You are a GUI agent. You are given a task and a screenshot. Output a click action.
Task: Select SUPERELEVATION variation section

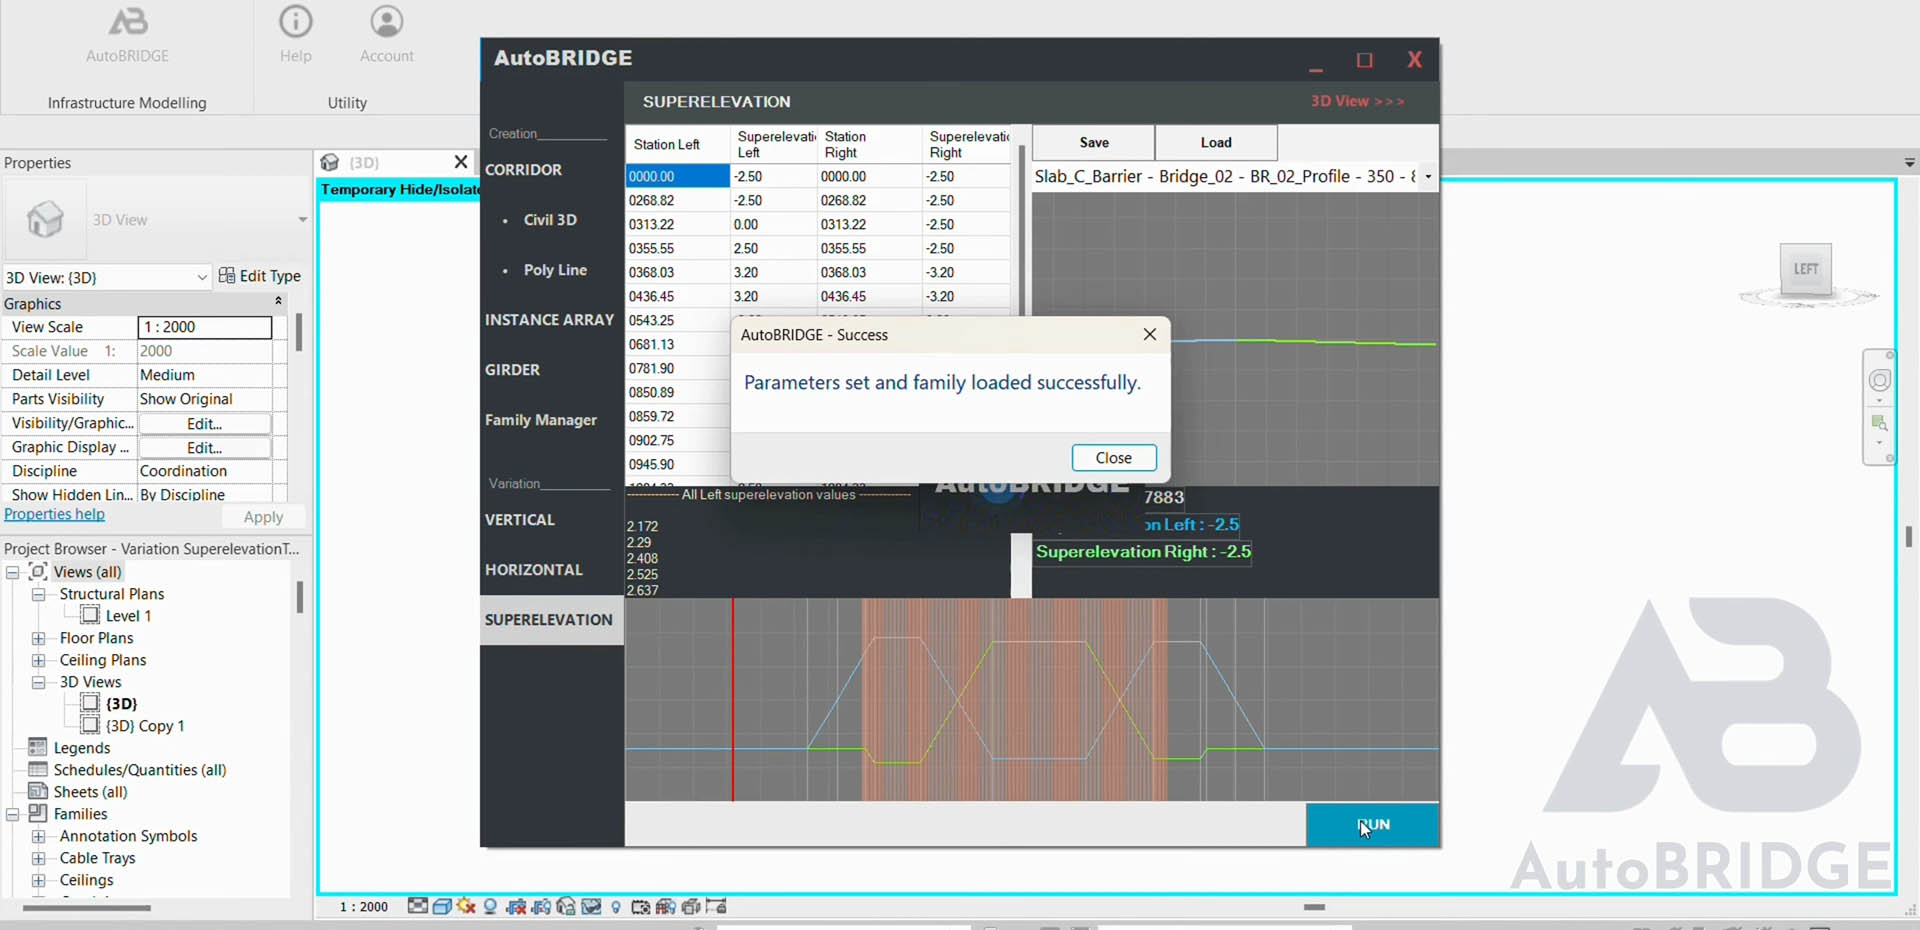[x=552, y=620]
